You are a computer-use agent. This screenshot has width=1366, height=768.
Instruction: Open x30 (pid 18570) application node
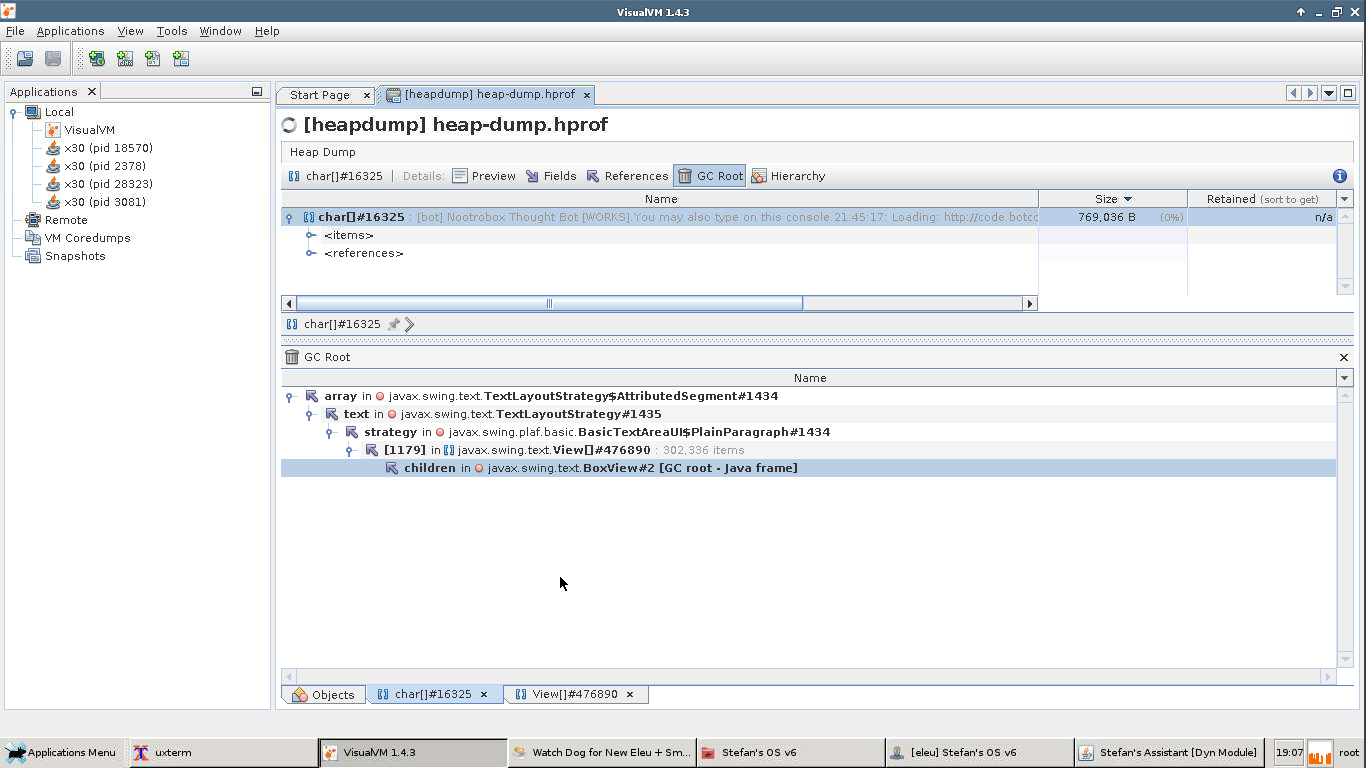pos(108,148)
